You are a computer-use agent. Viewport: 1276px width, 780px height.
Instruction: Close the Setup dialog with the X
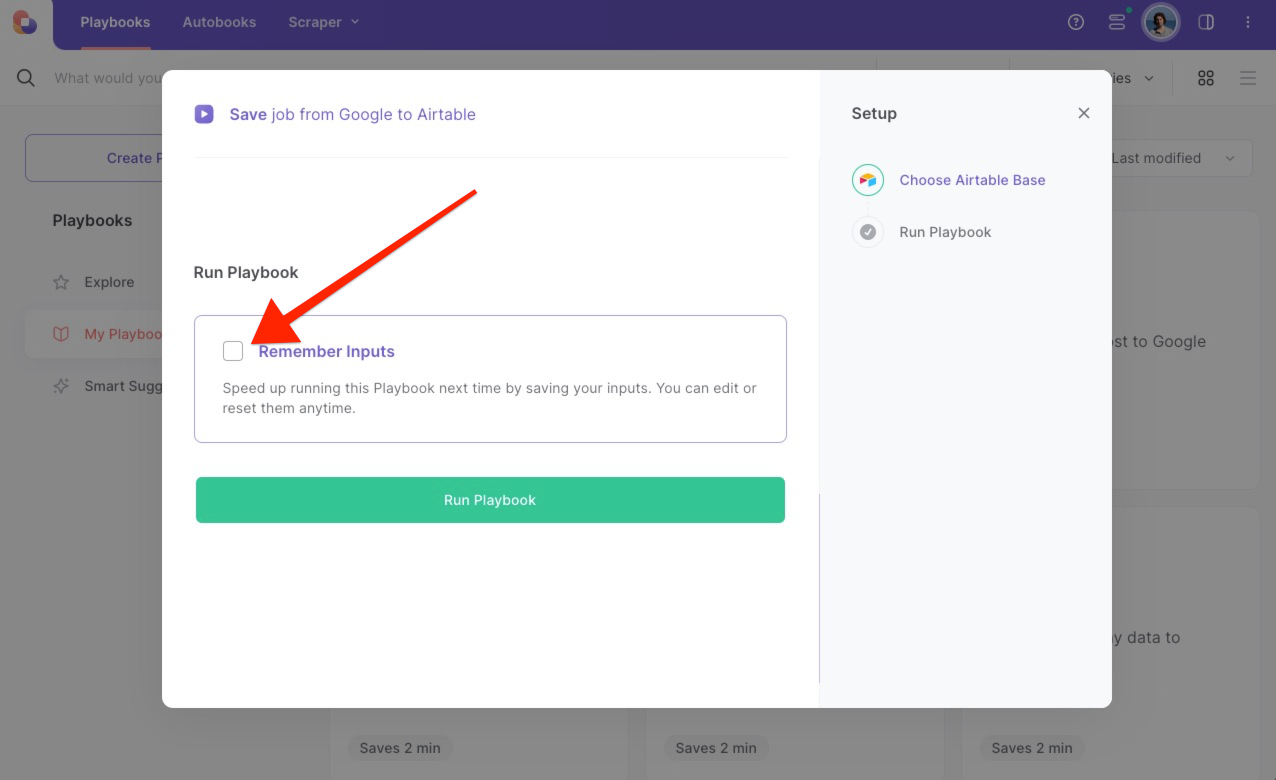(1084, 113)
